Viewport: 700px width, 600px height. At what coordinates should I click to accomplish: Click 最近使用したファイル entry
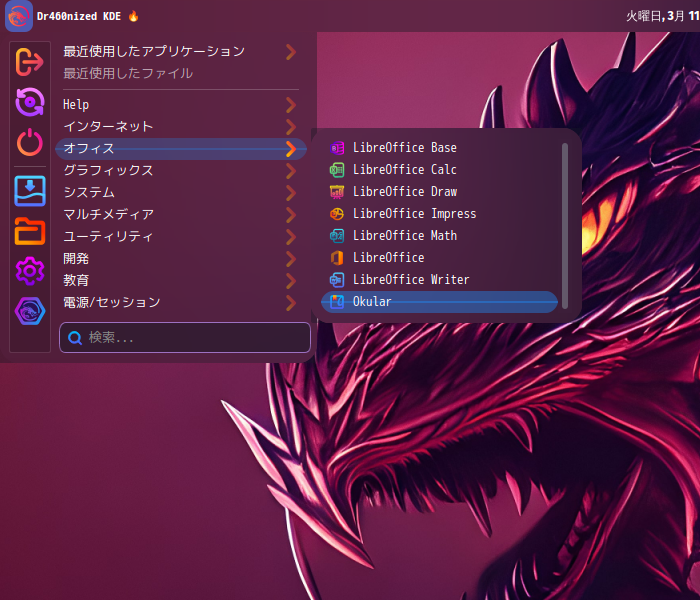(x=180, y=74)
